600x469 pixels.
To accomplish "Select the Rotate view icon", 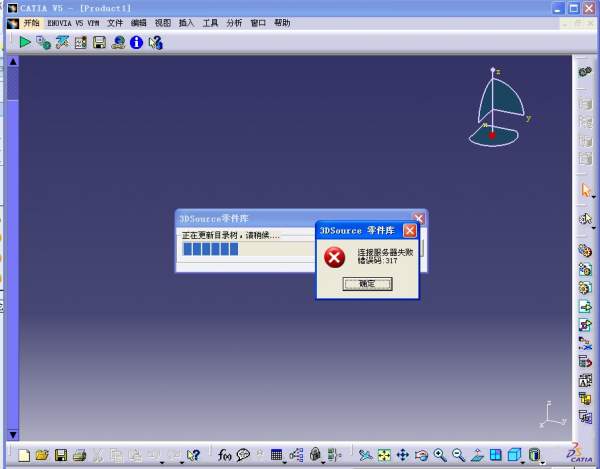I will point(421,455).
